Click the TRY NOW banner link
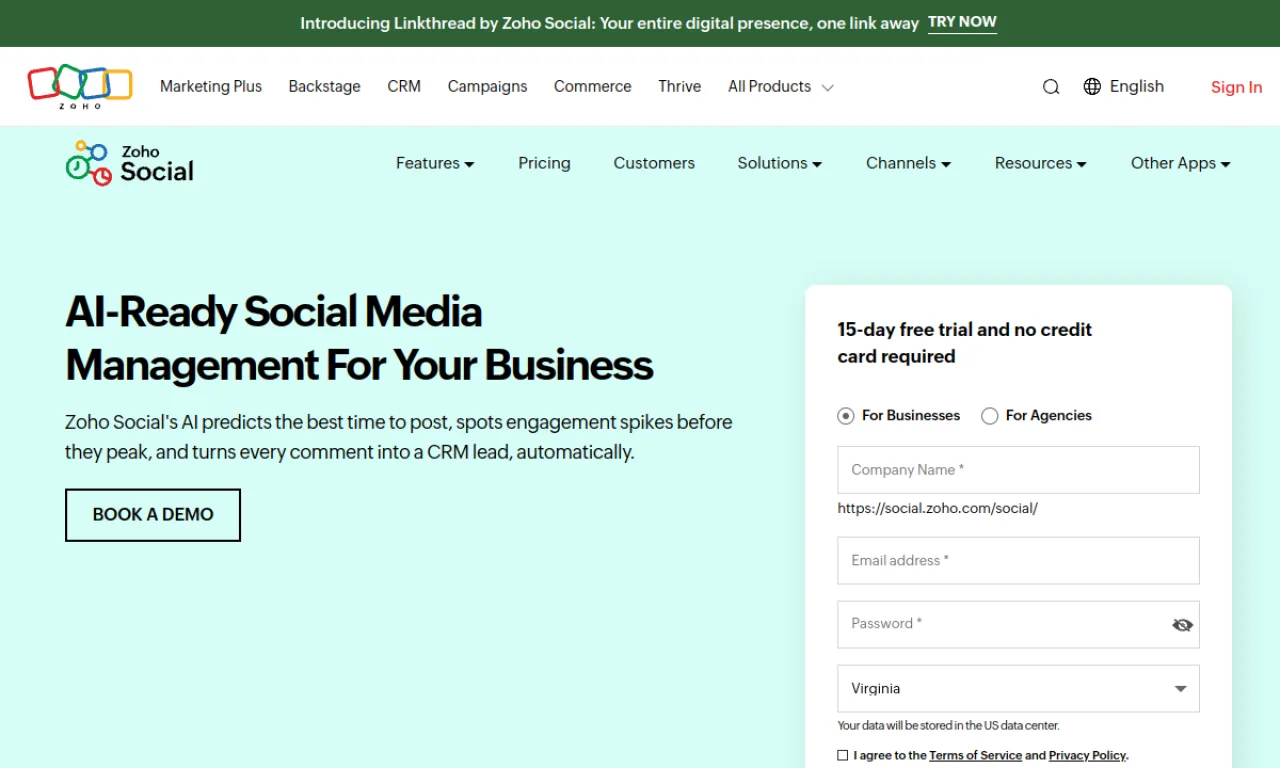The width and height of the screenshot is (1280, 768). click(x=962, y=22)
